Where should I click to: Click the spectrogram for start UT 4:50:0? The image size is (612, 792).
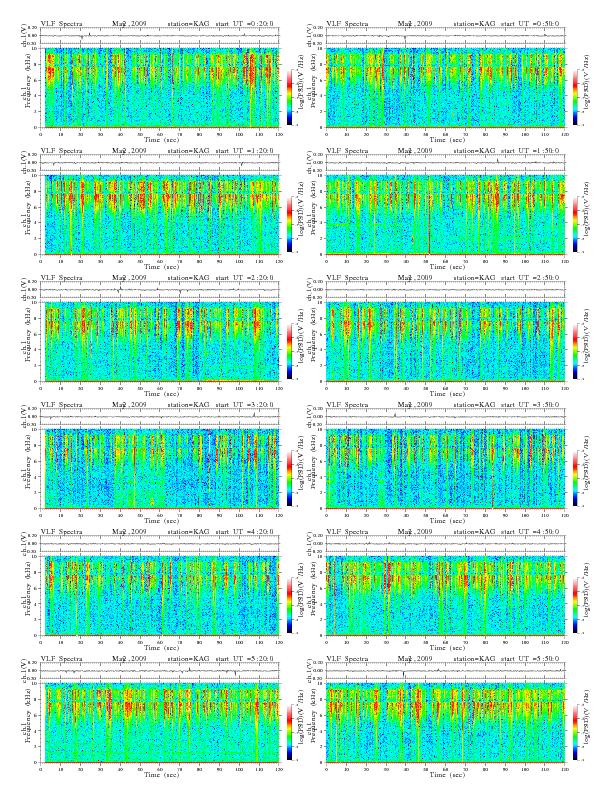[x=445, y=596]
